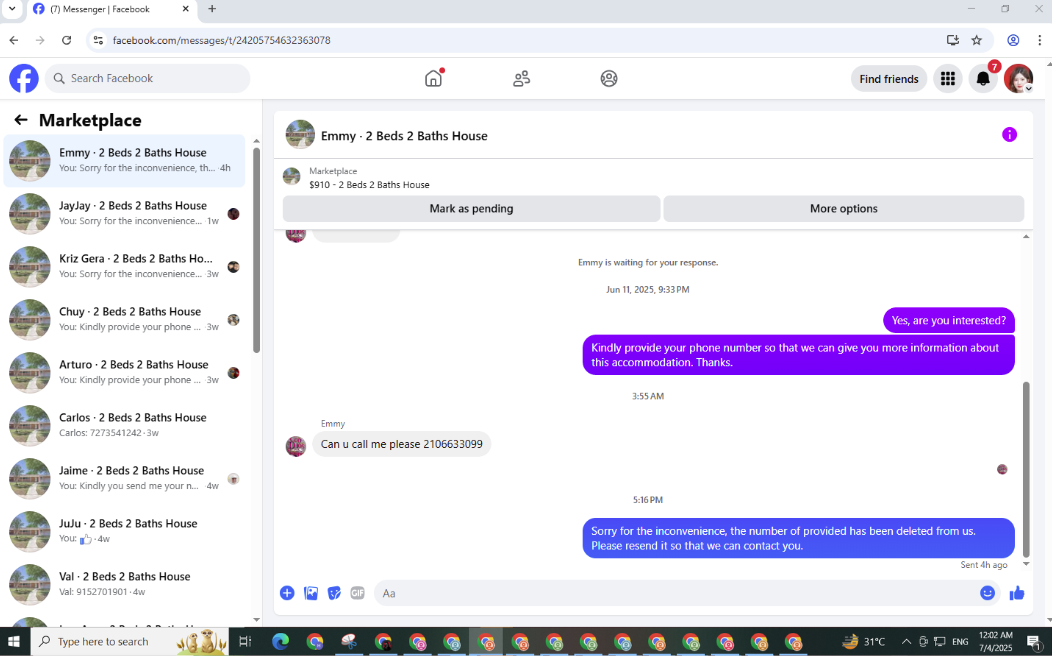This screenshot has width=1052, height=656.
Task: Click the Marketplace back arrow
Action: click(x=21, y=120)
